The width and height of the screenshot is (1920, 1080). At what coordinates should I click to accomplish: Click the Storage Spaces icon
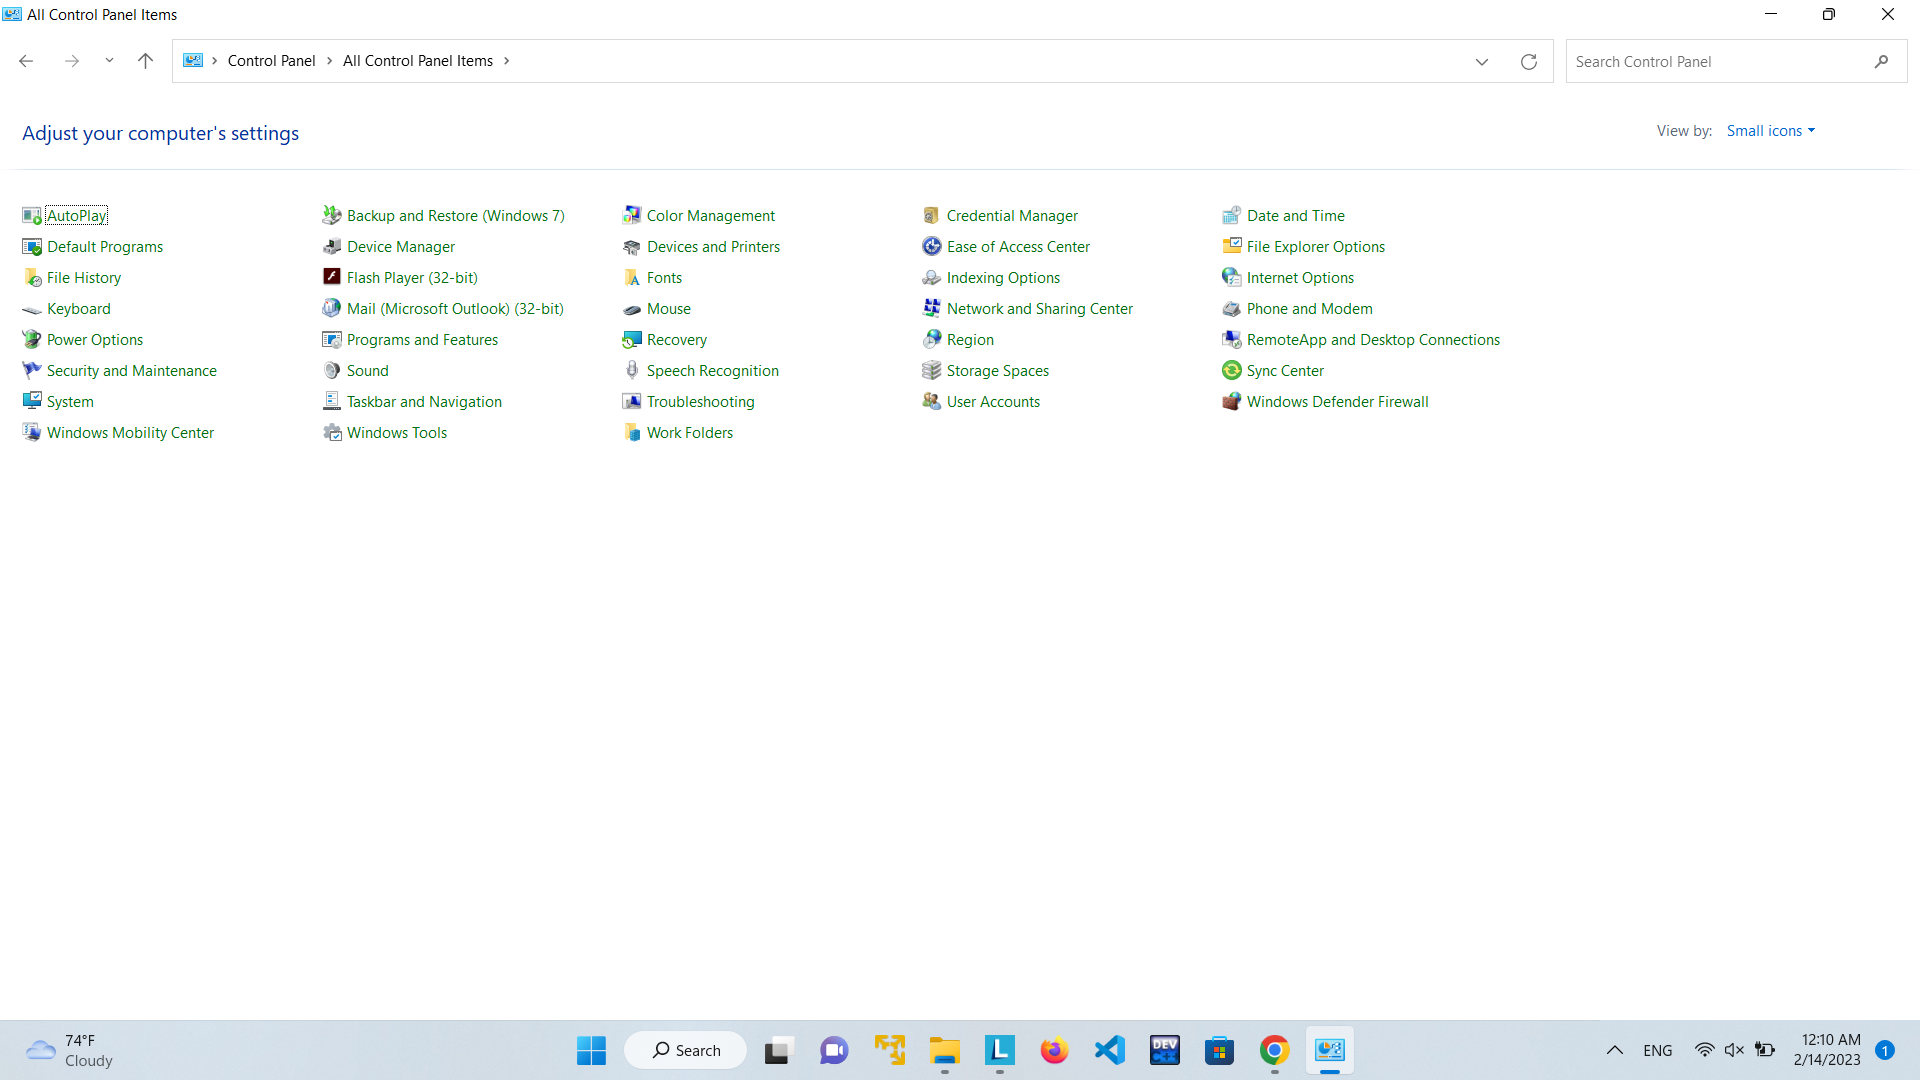tap(931, 370)
